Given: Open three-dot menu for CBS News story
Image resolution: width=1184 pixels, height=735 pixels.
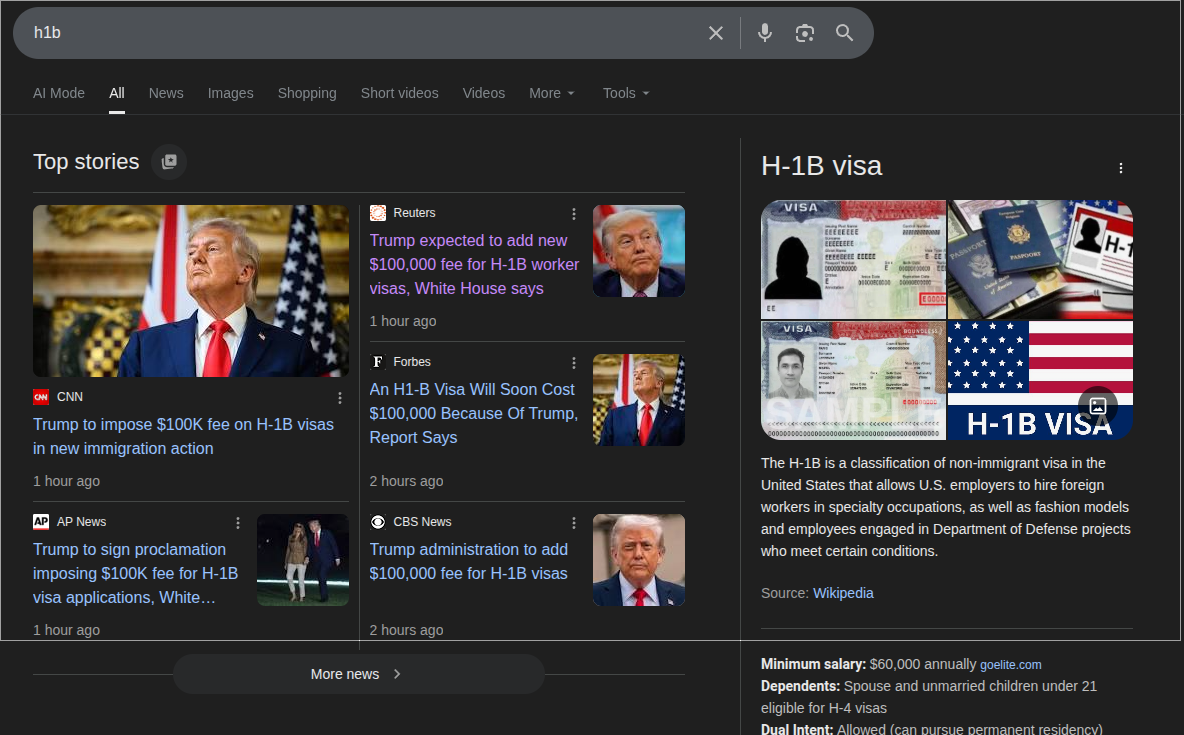Looking at the screenshot, I should [x=574, y=523].
